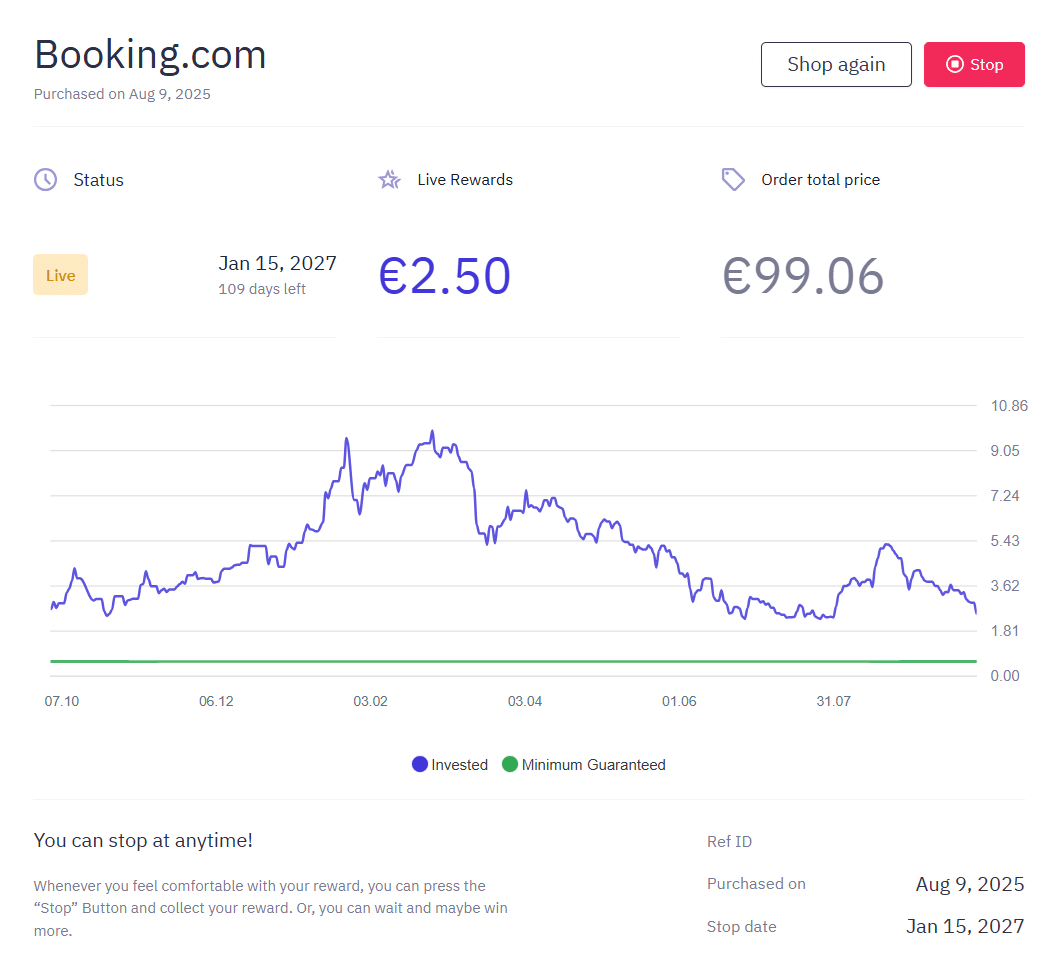1042x966 pixels.
Task: Click the tag icon beside Order total price
Action: (x=733, y=179)
